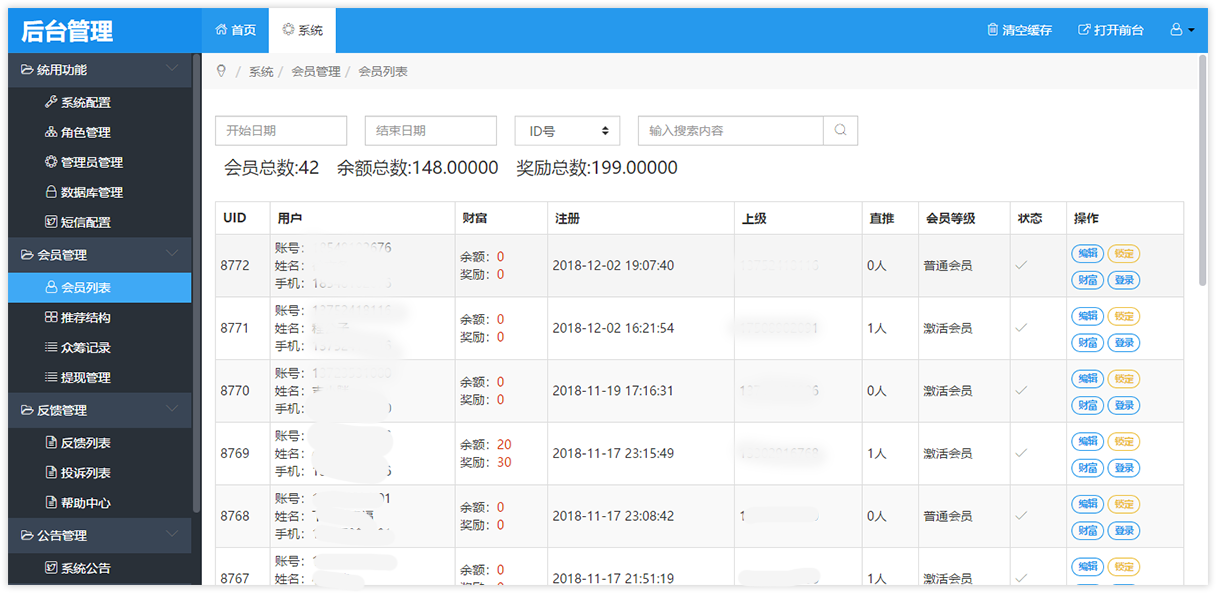The height and width of the screenshot is (593, 1216).
Task: Click 编辑 for UID 8769
Action: pyautogui.click(x=1087, y=441)
